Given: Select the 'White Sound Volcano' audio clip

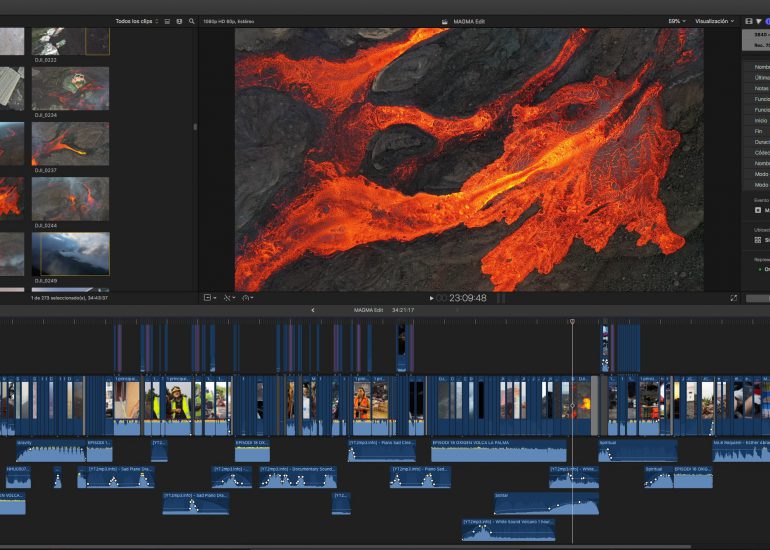Looking at the screenshot, I should pos(508,530).
